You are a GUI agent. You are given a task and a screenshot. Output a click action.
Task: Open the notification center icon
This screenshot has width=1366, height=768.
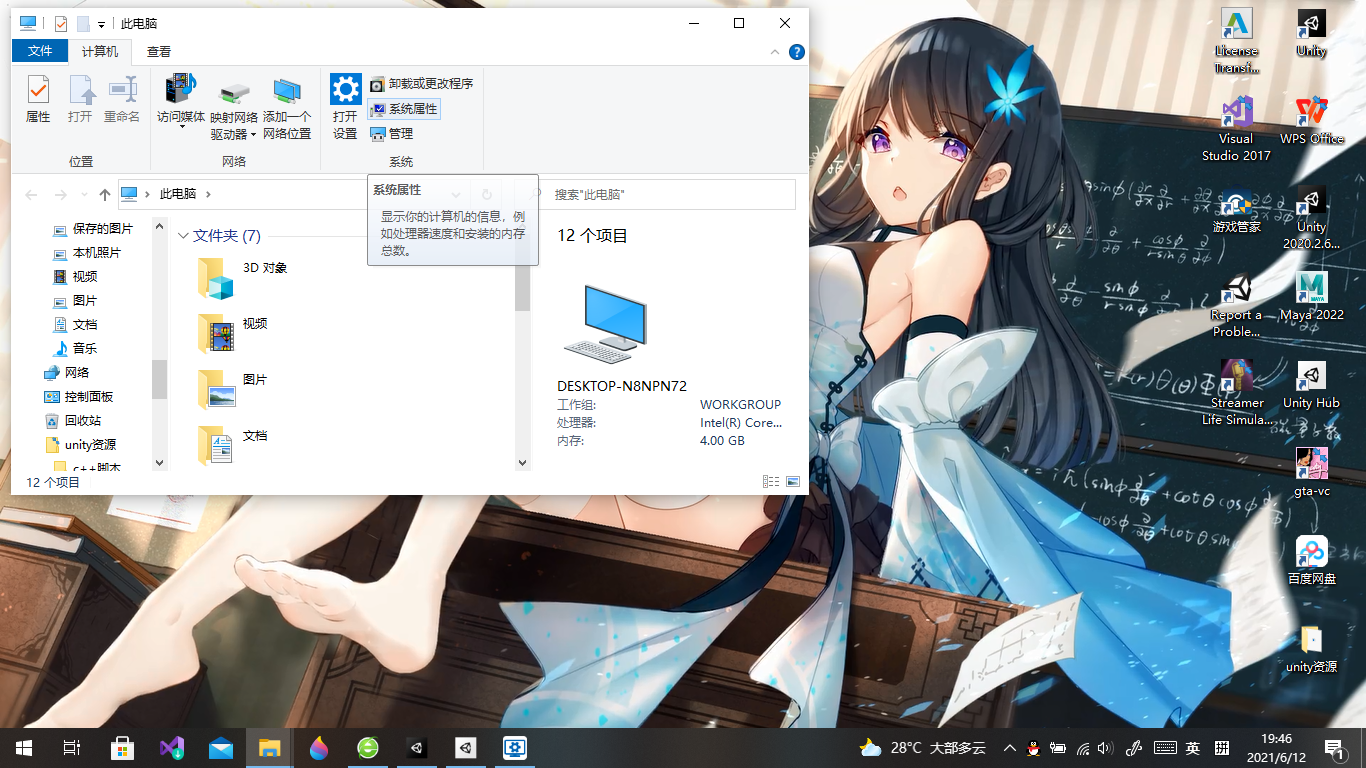coord(1334,748)
